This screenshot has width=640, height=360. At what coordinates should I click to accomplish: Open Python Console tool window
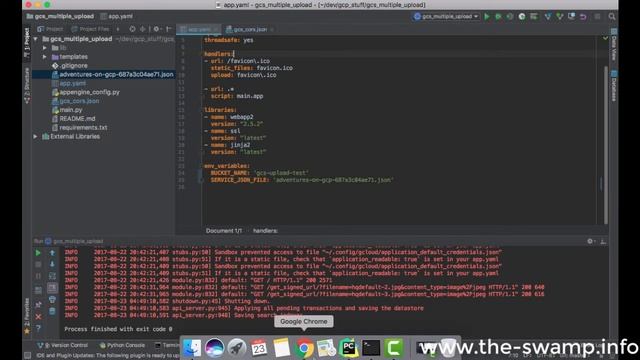[x=122, y=345]
